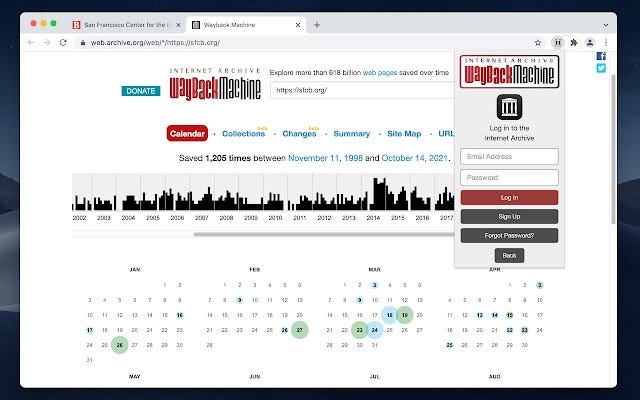640x400 pixels.
Task: Open a new tab with plus button
Action: click(317, 24)
